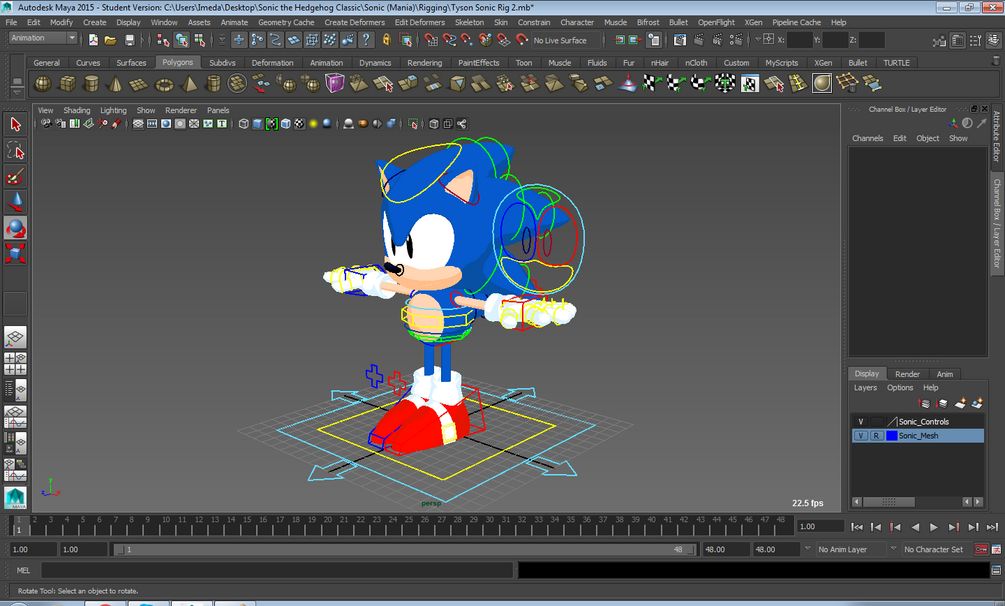
Task: Open the Skeleton menu
Action: pyautogui.click(x=469, y=22)
